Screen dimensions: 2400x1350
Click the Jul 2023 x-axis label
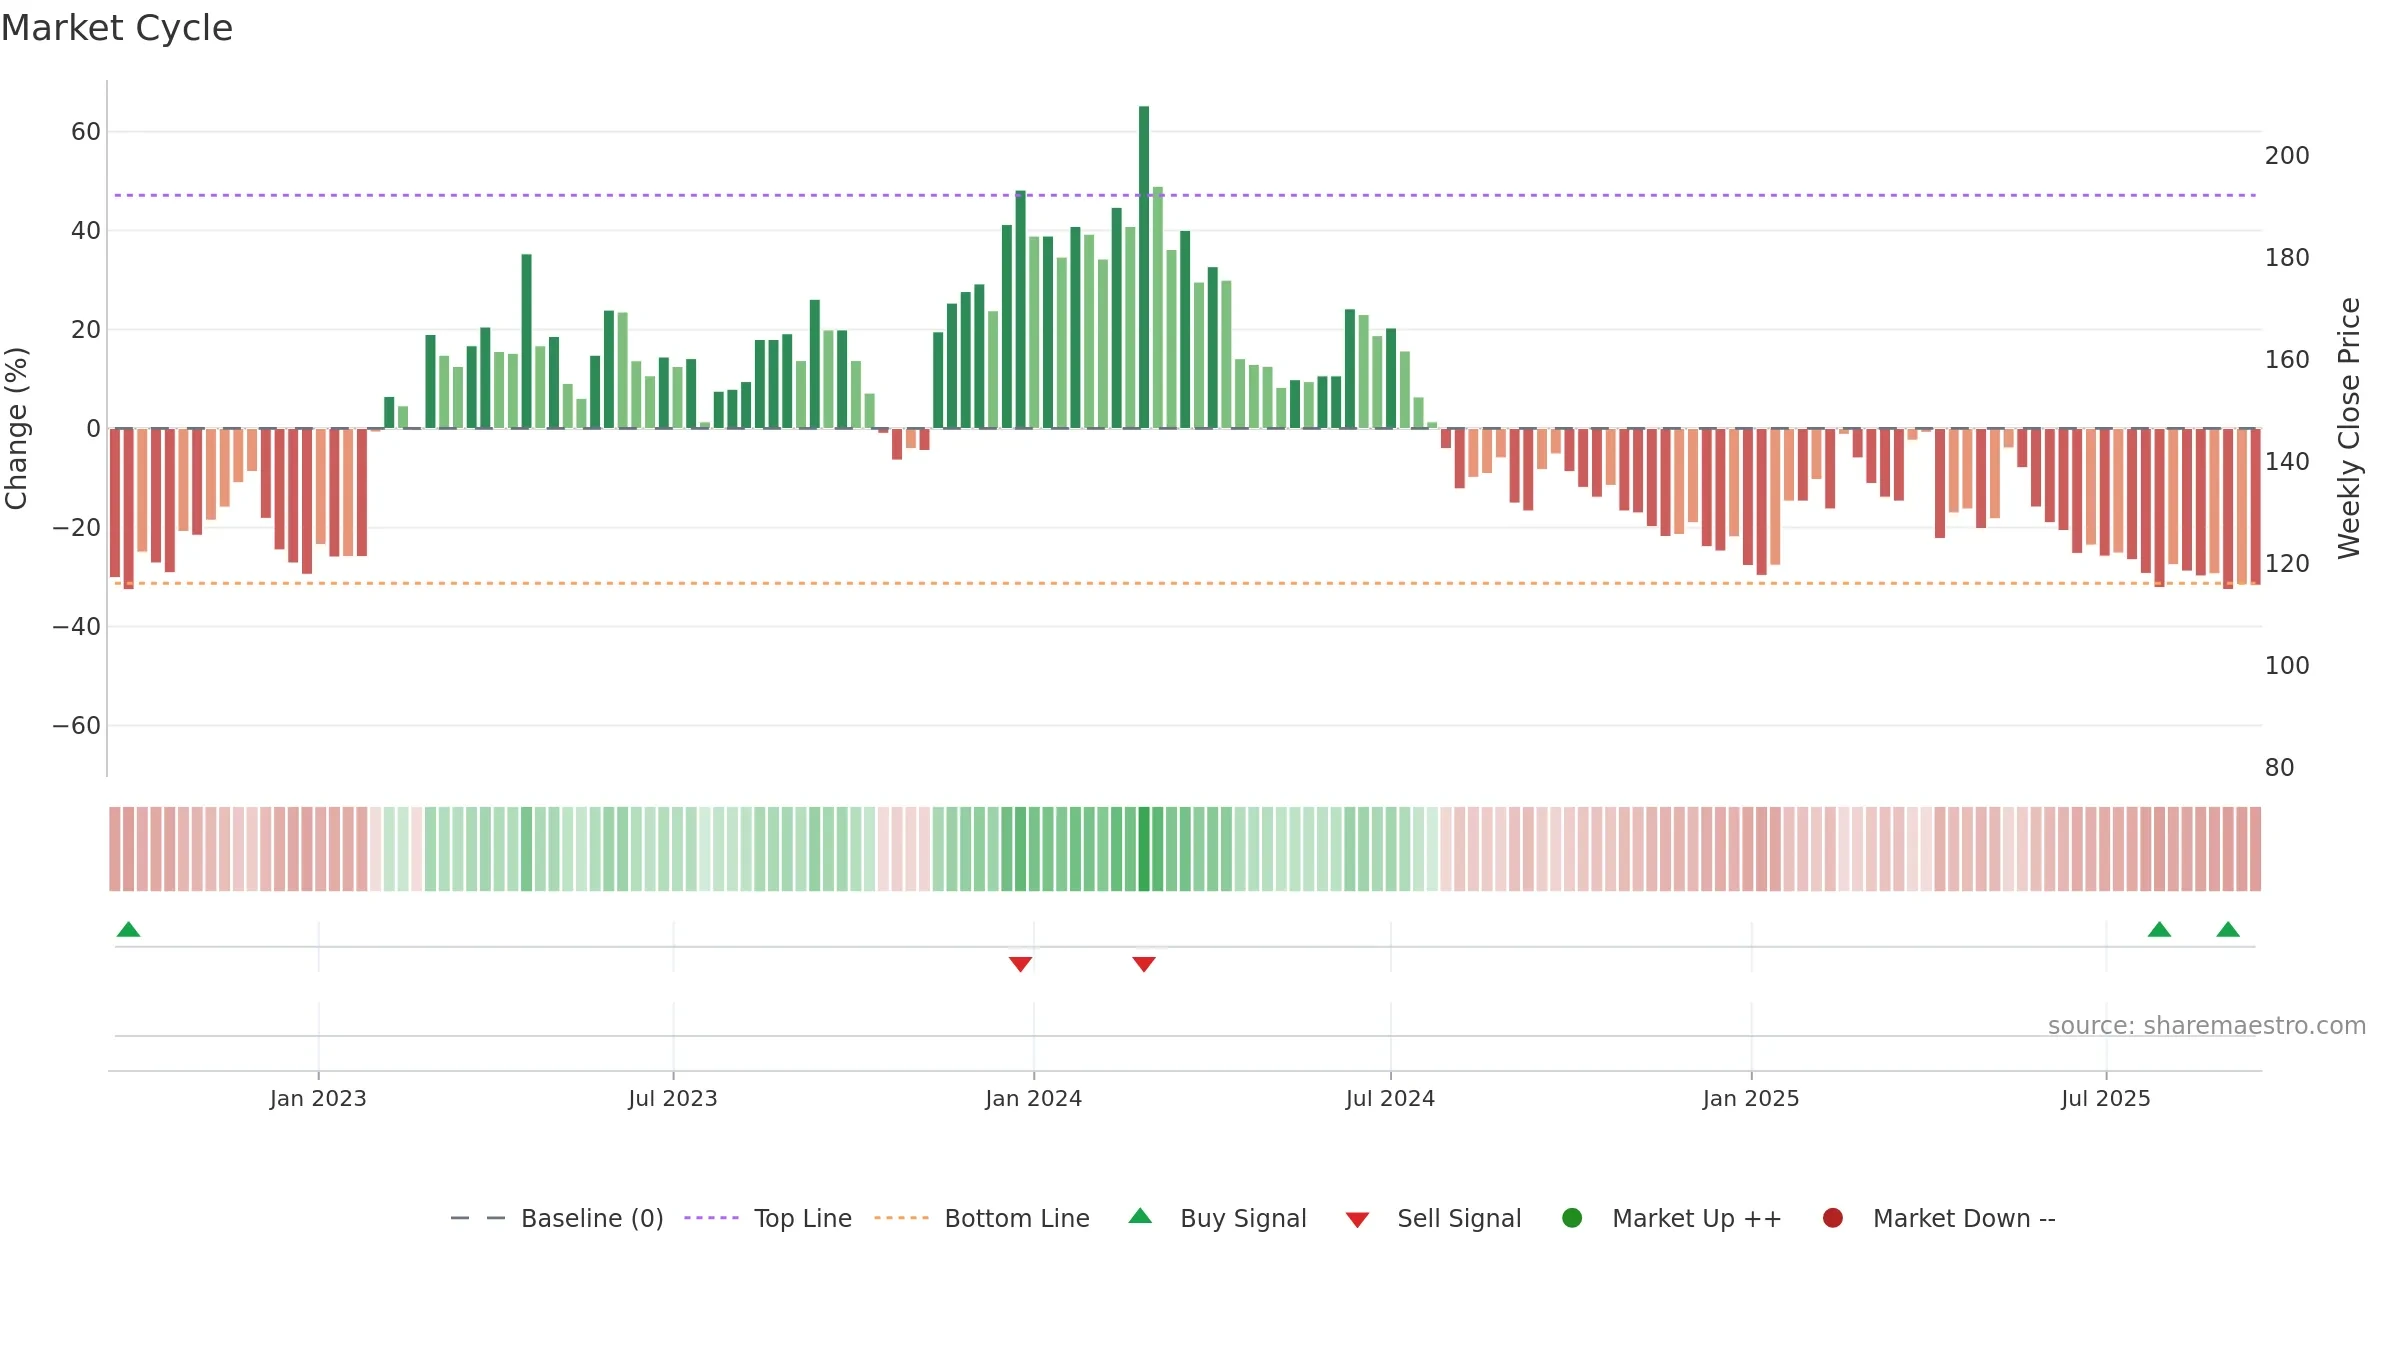click(x=673, y=1098)
